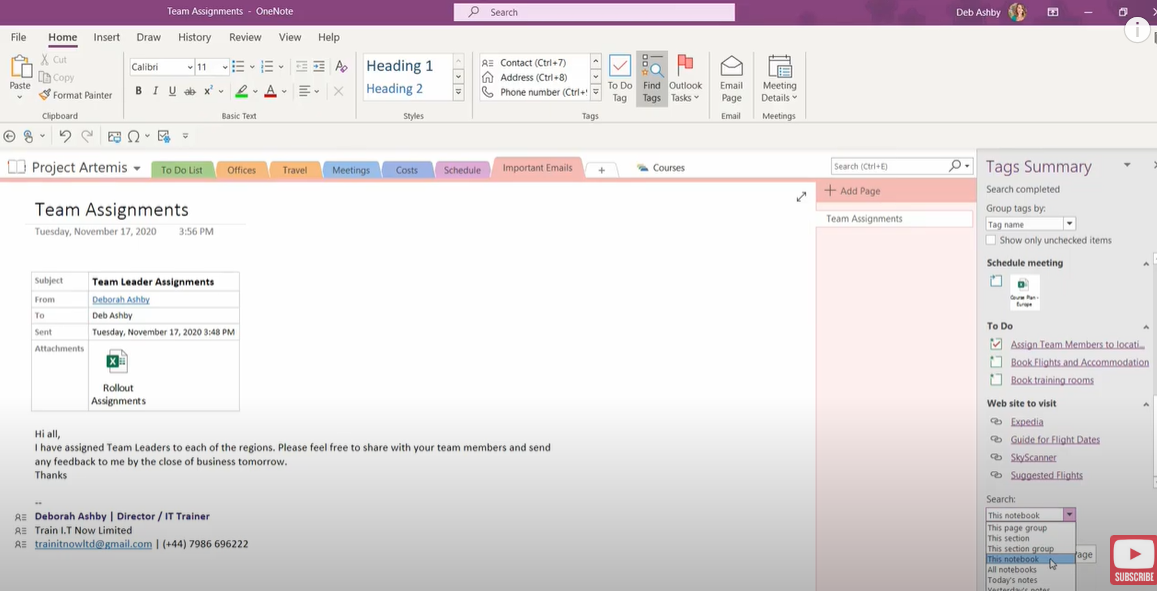Click the Add Page button
Image resolution: width=1157 pixels, height=591 pixels.
(x=857, y=190)
